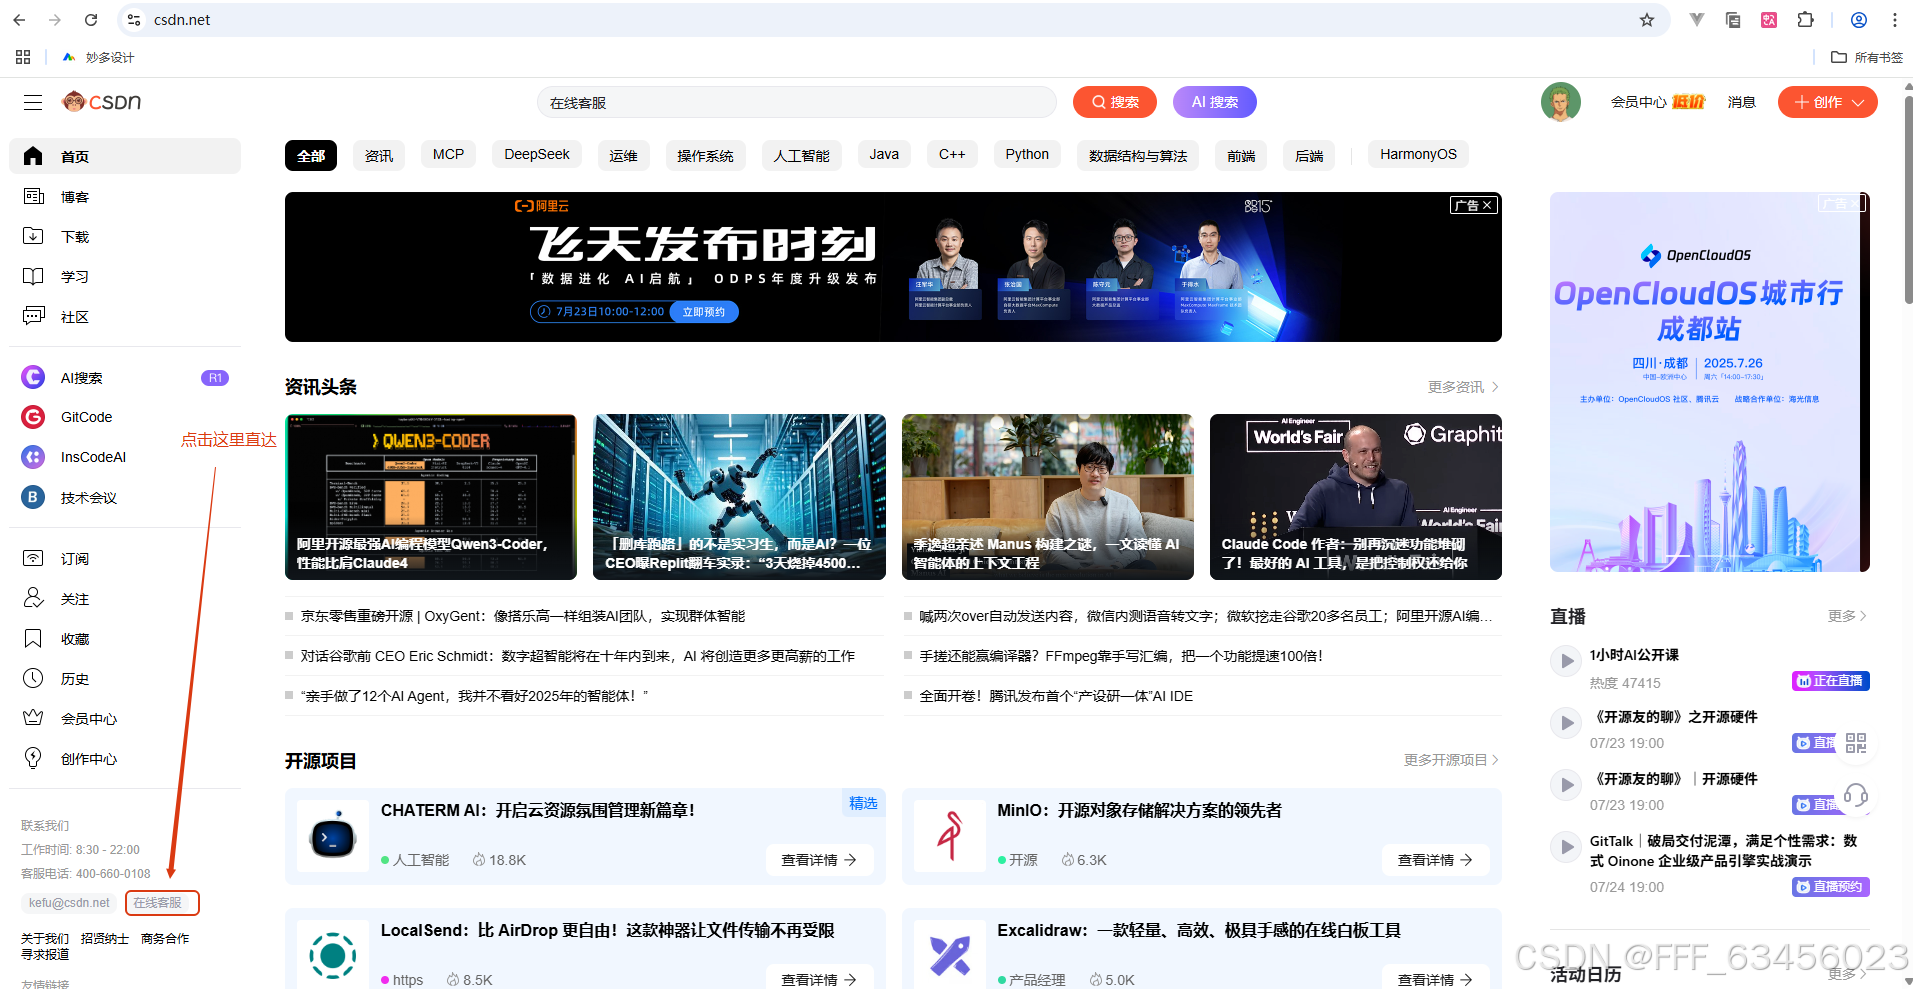Close the top banner ad

[1488, 205]
